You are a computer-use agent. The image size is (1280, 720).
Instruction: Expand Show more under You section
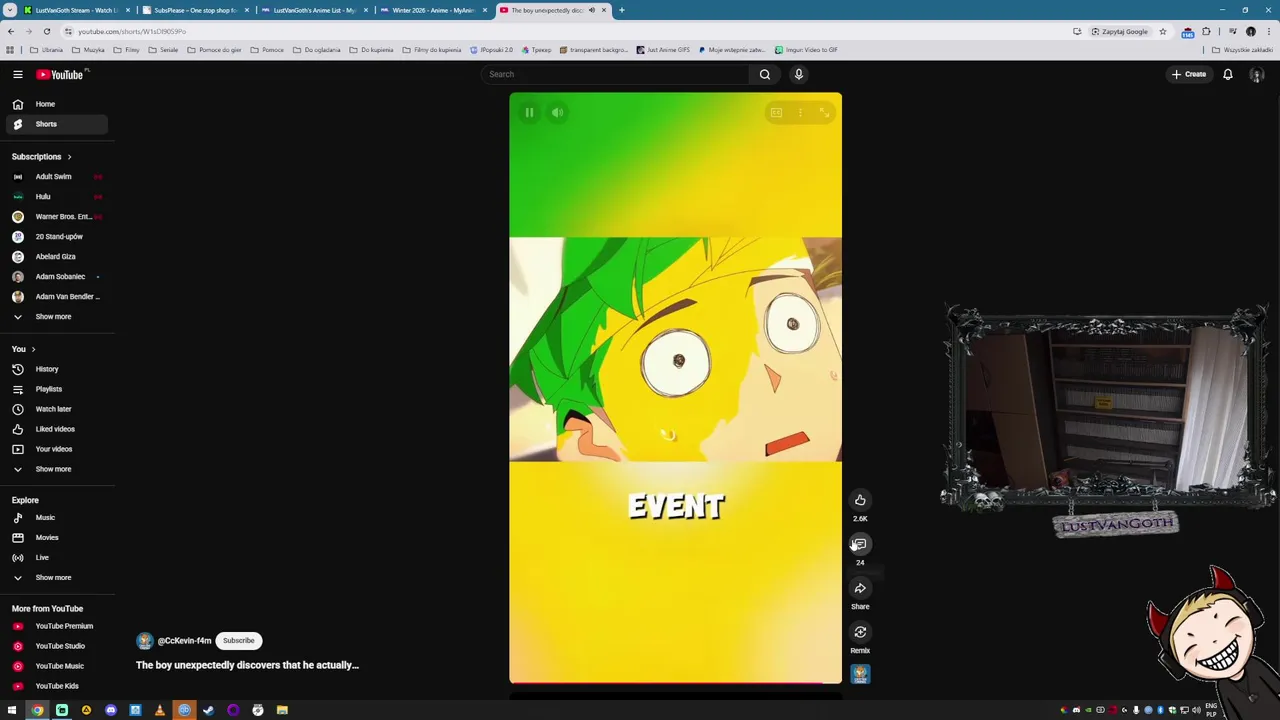tap(55, 469)
